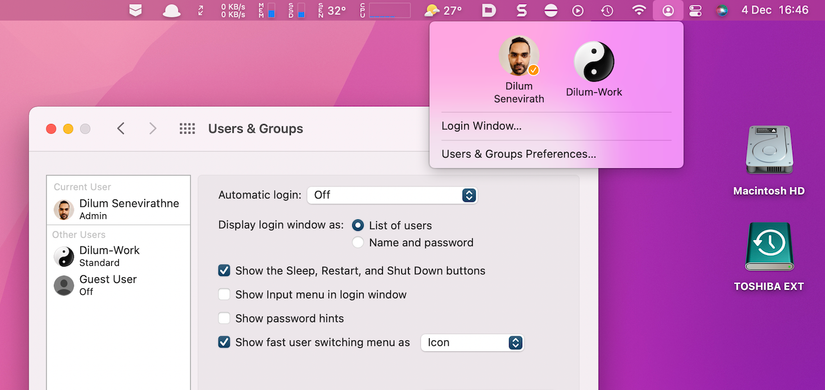Image resolution: width=825 pixels, height=390 pixels.
Task: Select Guest User in the sidebar
Action: [x=118, y=285]
